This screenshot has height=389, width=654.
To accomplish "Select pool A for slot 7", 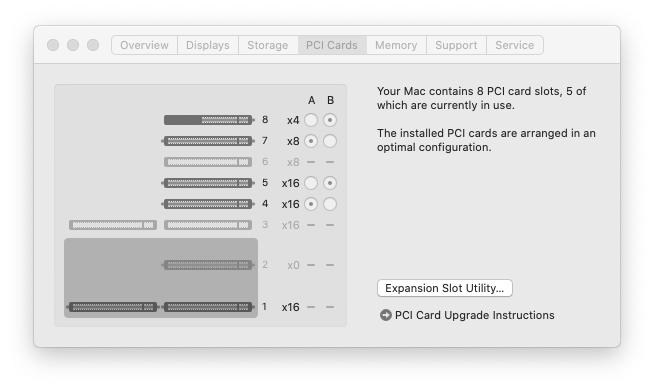I will click(311, 141).
